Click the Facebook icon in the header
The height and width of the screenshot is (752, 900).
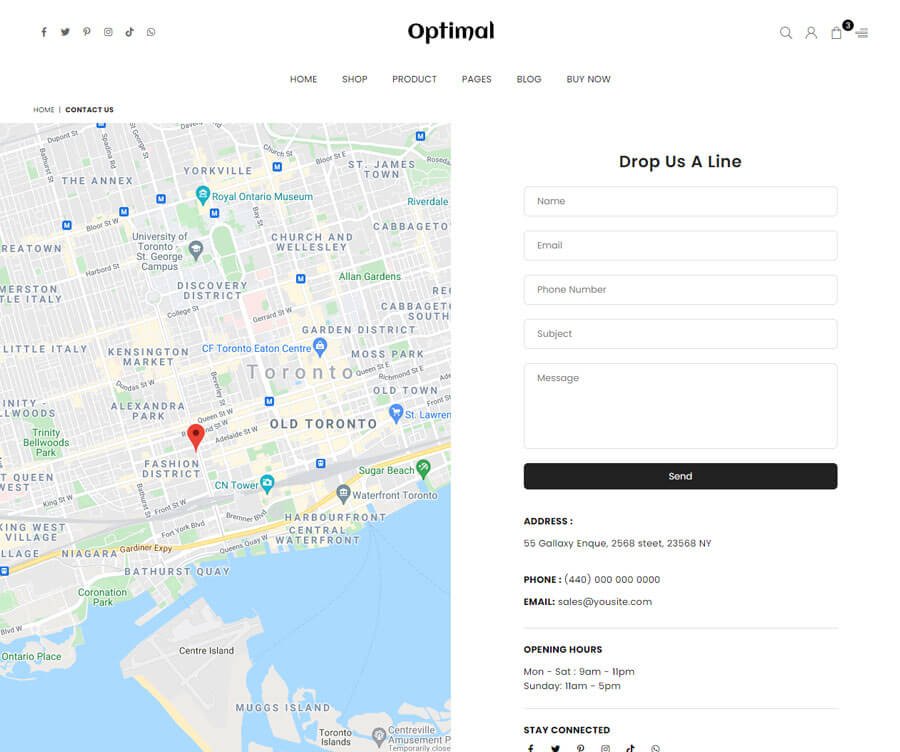pyautogui.click(x=44, y=32)
